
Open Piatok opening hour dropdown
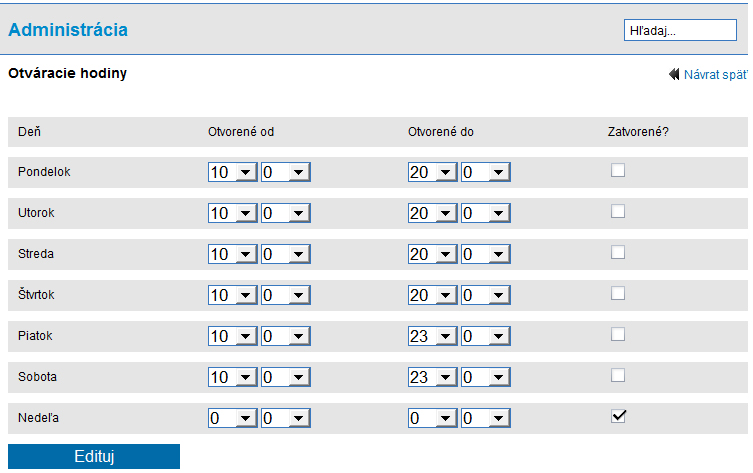233,336
